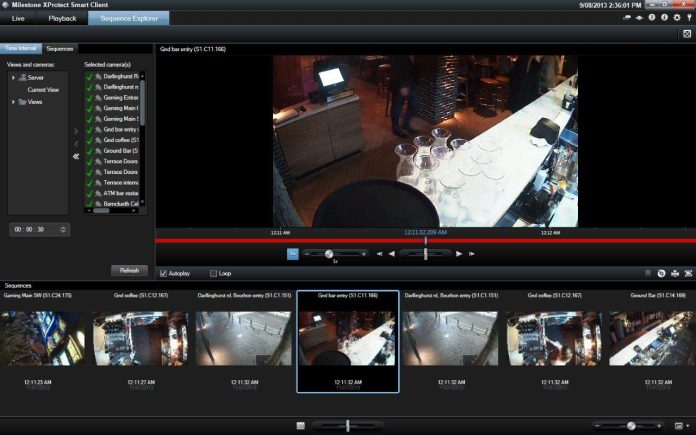
Task: Adjust the playback speed slider
Action: pyautogui.click(x=329, y=254)
